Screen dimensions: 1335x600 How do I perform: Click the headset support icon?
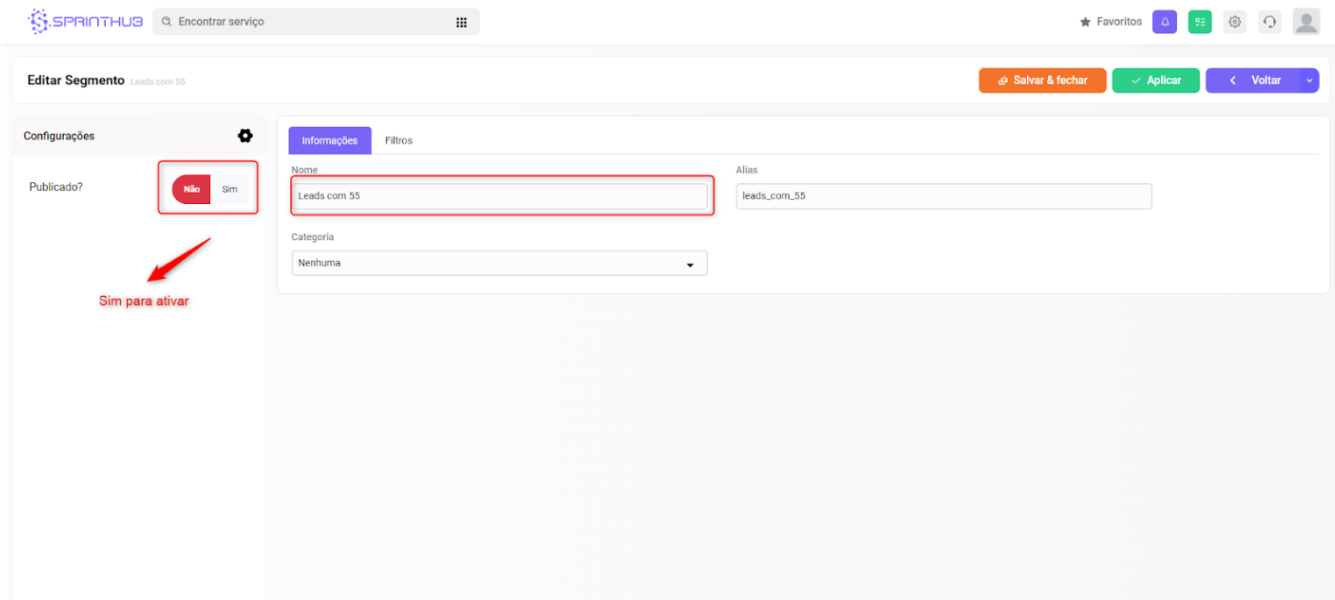1270,22
